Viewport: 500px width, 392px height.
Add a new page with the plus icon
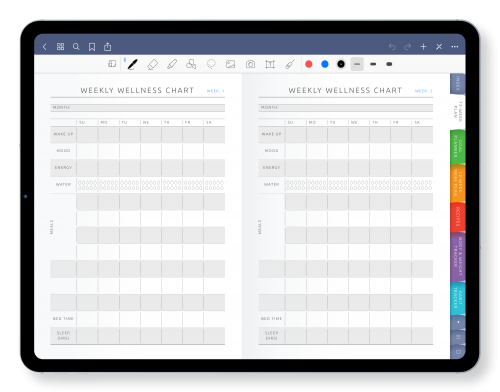tap(423, 47)
